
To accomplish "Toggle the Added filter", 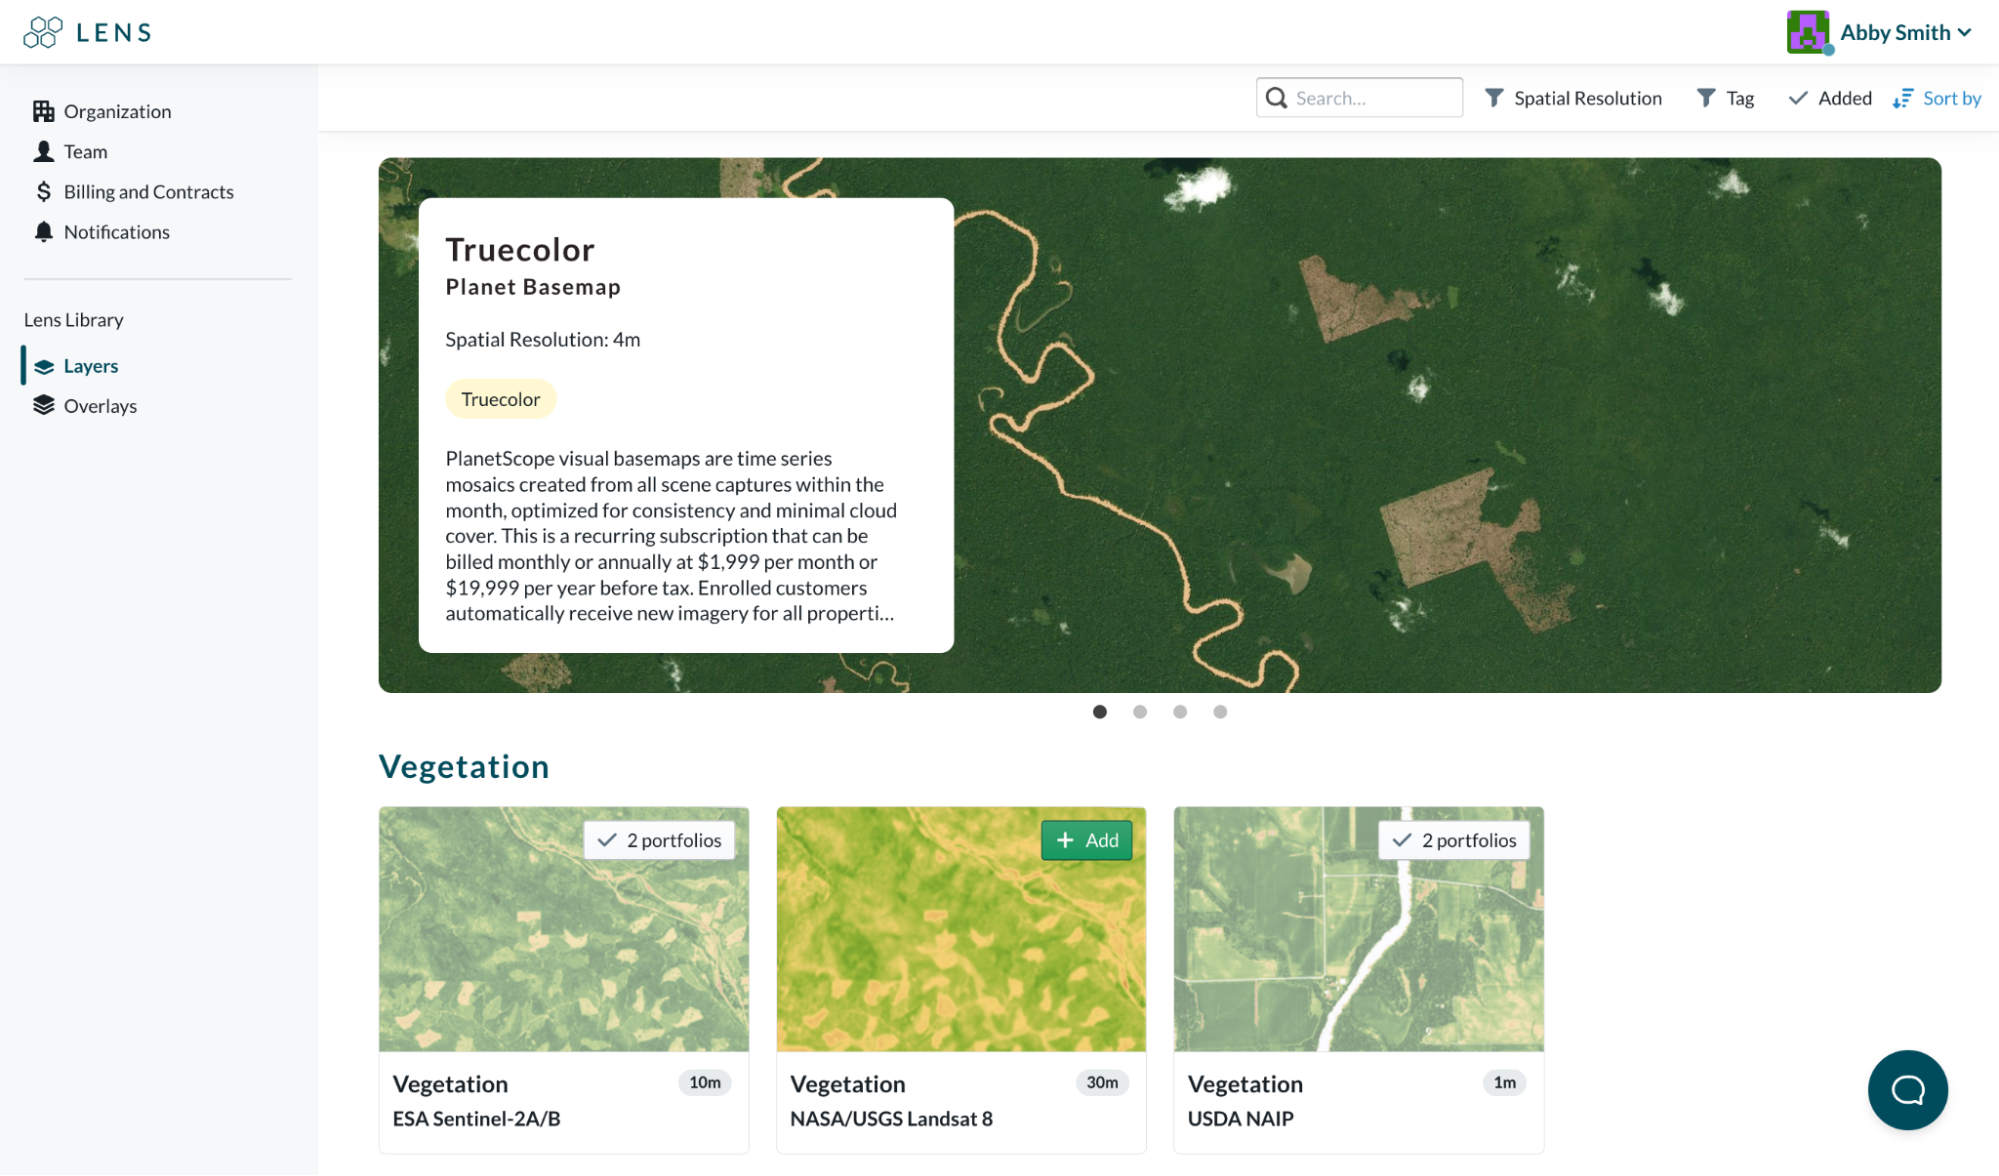I will coord(1829,97).
